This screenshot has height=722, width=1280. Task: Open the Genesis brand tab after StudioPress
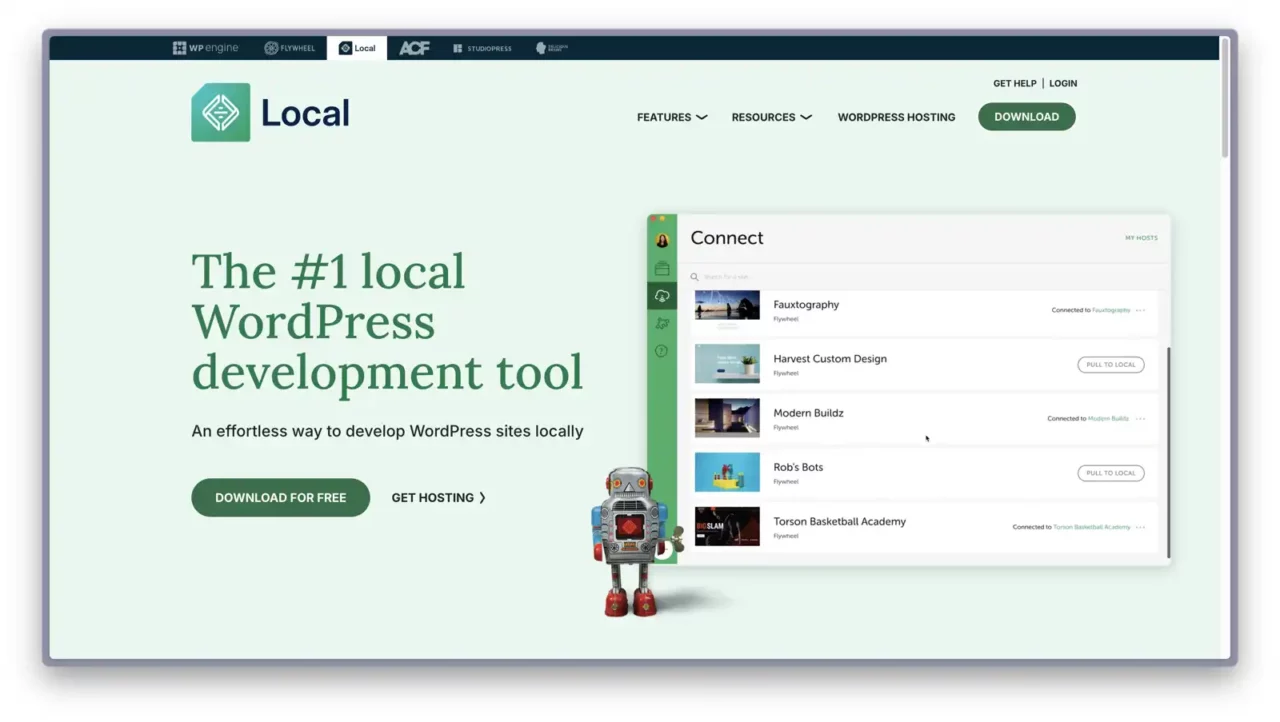(x=551, y=48)
